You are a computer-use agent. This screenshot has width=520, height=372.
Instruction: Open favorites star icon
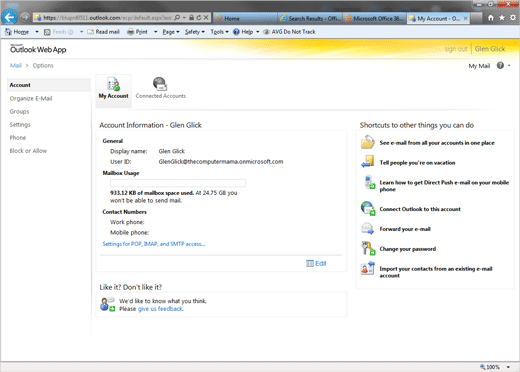tap(502, 18)
